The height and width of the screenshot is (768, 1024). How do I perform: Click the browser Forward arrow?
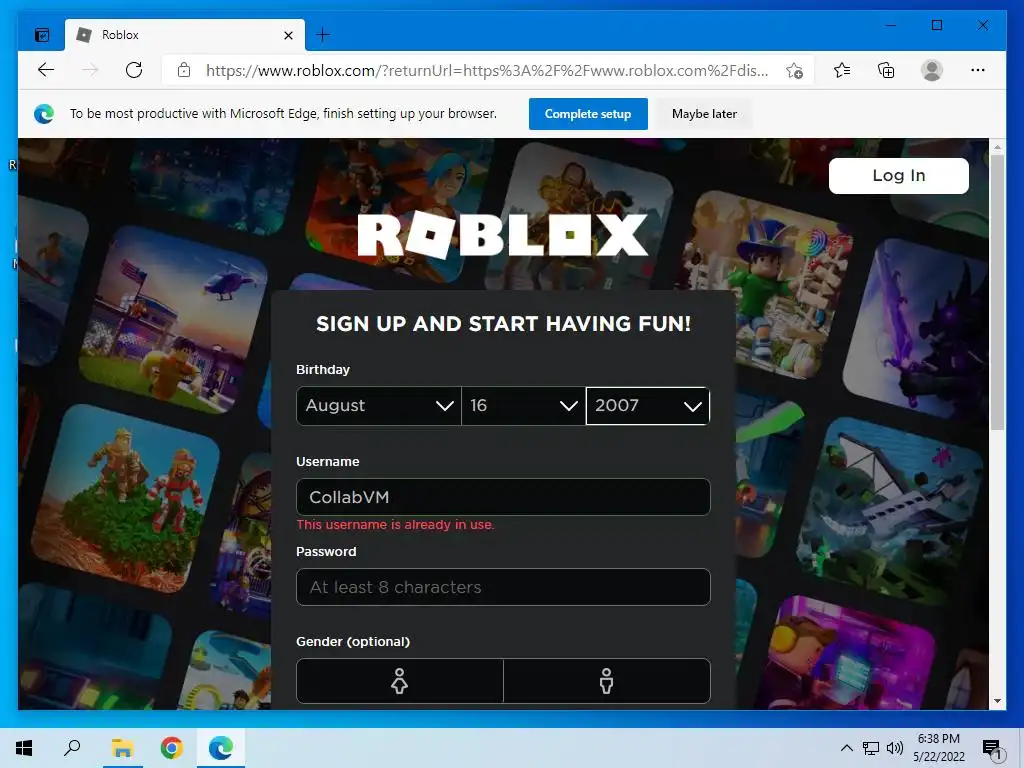tap(90, 70)
